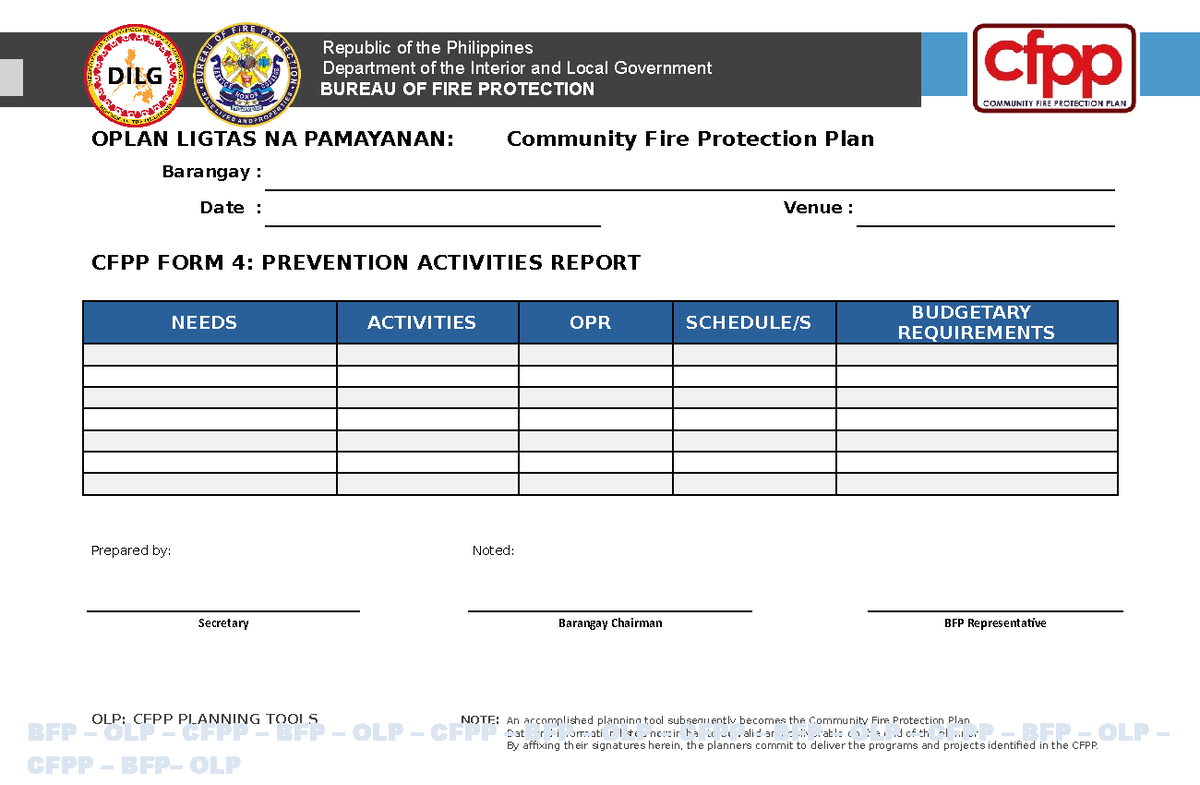
Task: Click the OLP: CFPP PLANNING TOOLS label
Action: coord(205,718)
